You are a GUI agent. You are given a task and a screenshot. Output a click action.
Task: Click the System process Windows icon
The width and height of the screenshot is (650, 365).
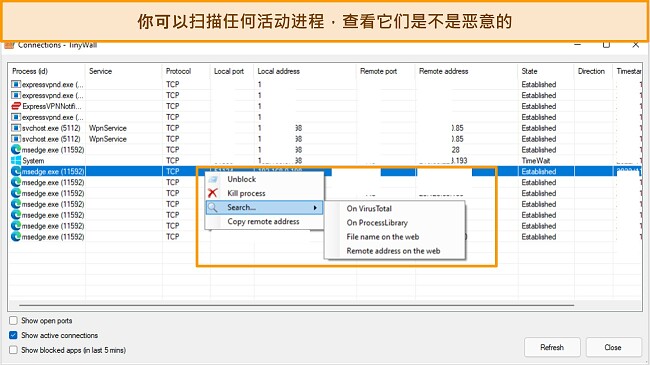(x=16, y=161)
